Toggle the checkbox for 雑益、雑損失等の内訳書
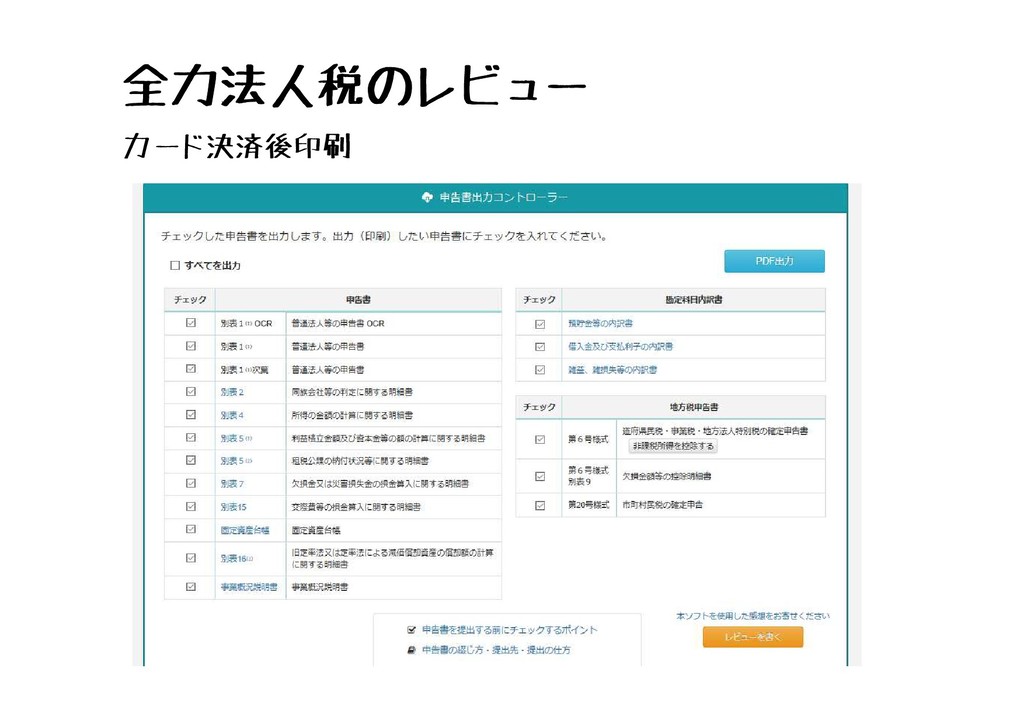 540,370
